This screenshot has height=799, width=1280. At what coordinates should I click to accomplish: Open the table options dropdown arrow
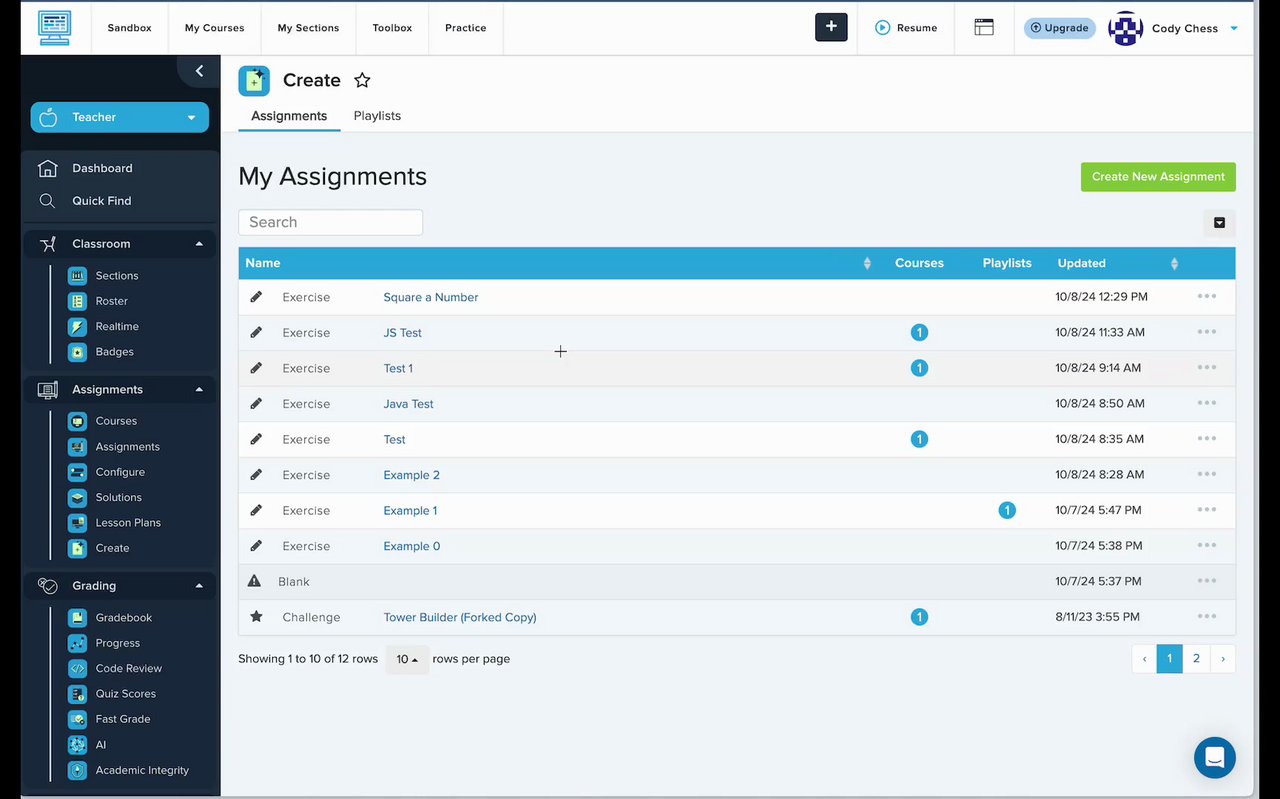pos(1219,223)
